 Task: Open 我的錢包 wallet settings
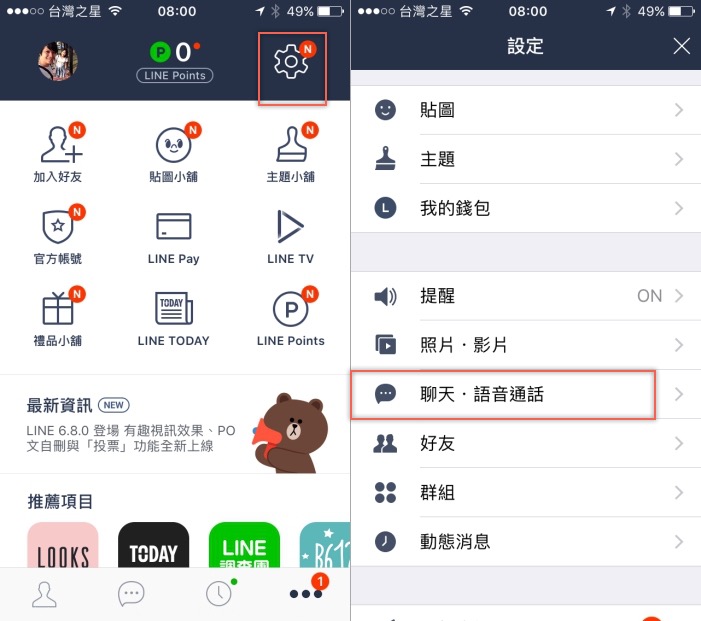pos(526,208)
